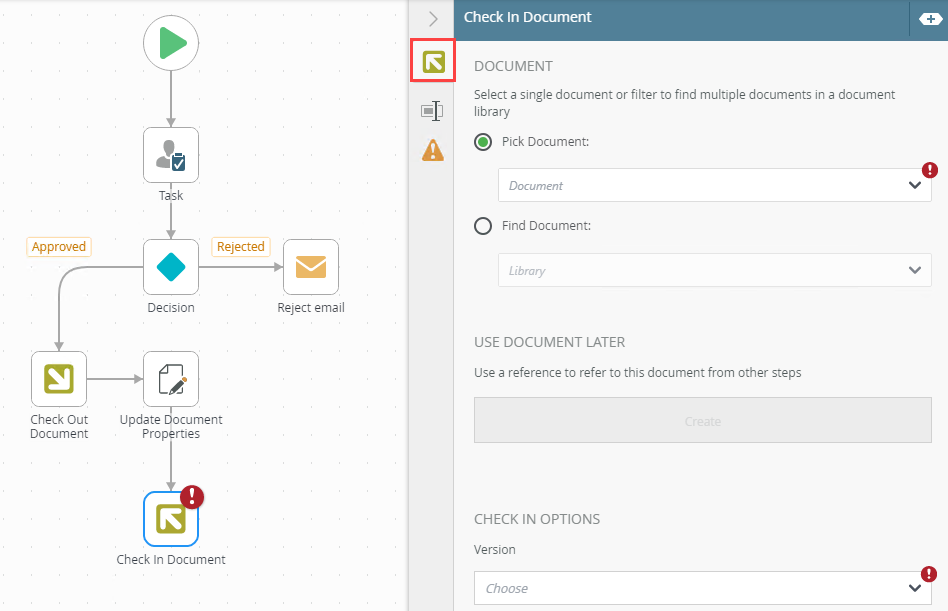Viewport: 948px width, 611px height.
Task: Open the Document dropdown
Action: 714,185
